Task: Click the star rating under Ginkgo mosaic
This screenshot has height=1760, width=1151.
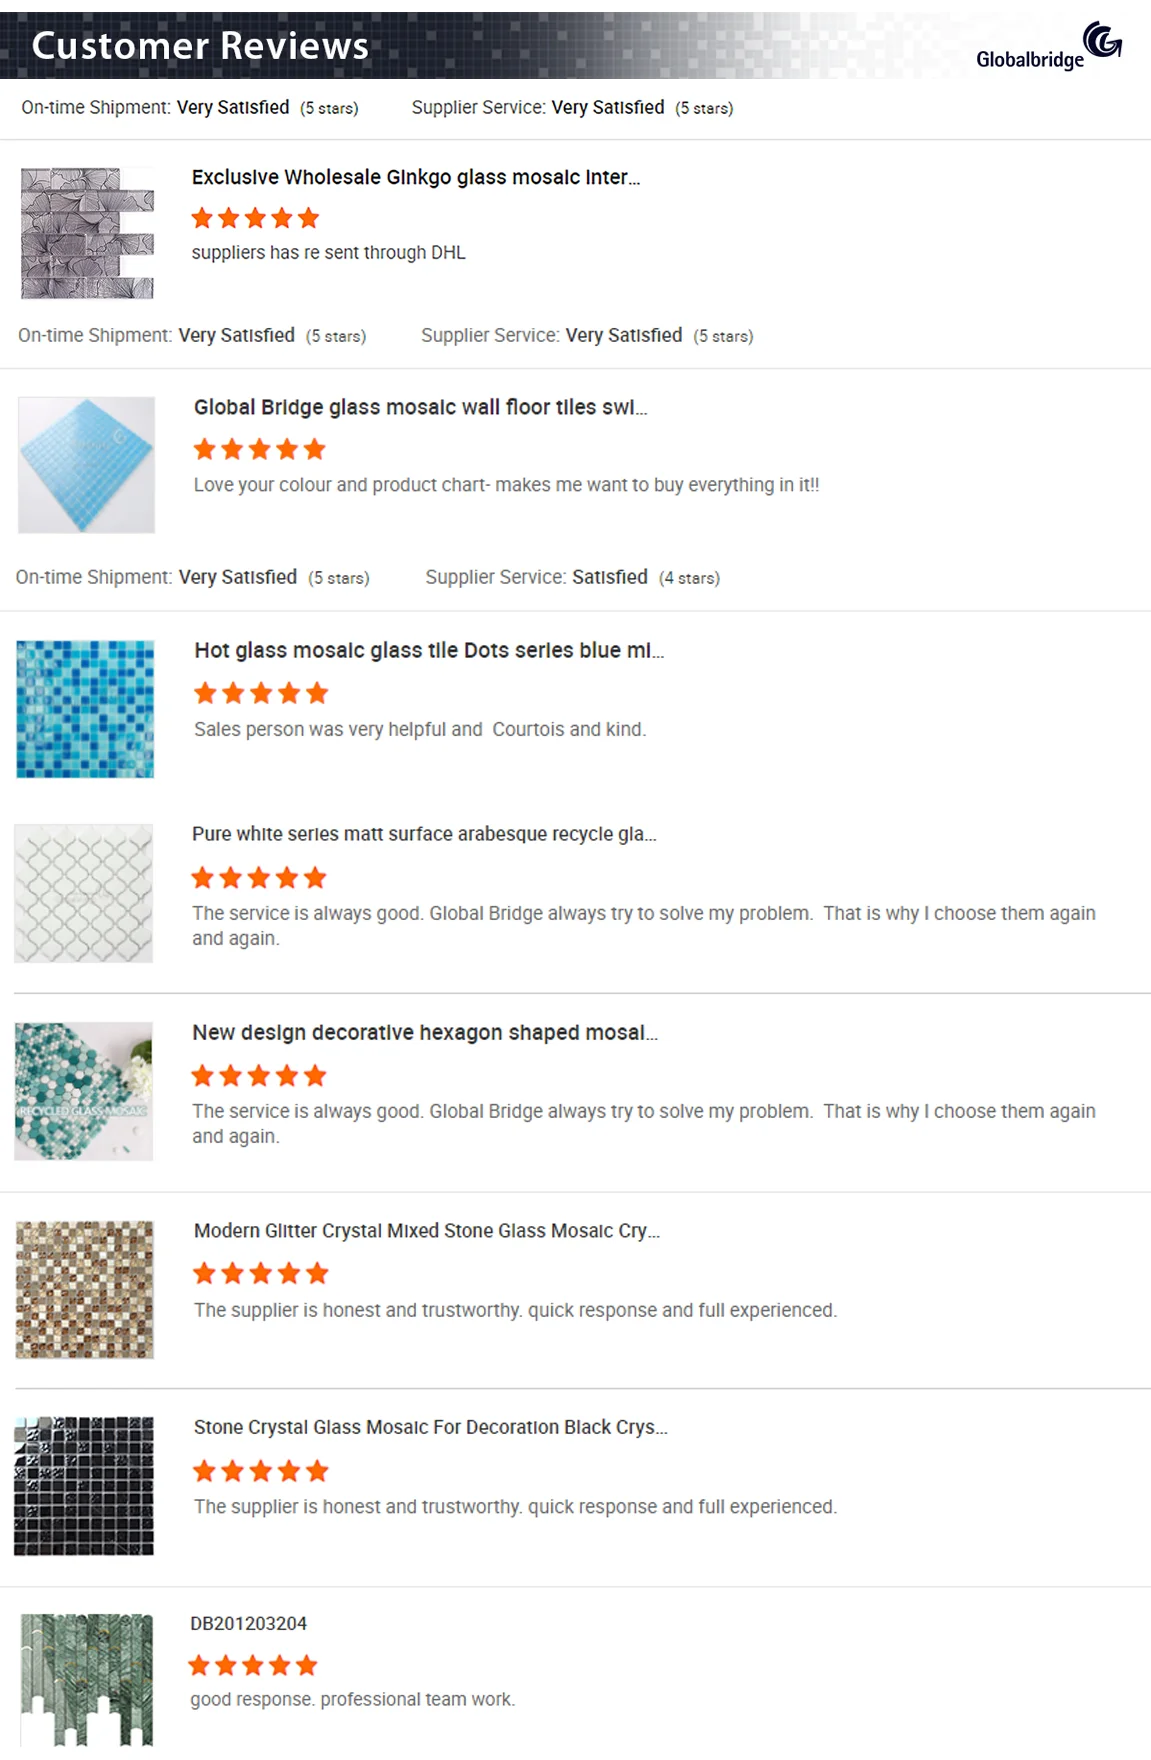Action: point(255,218)
